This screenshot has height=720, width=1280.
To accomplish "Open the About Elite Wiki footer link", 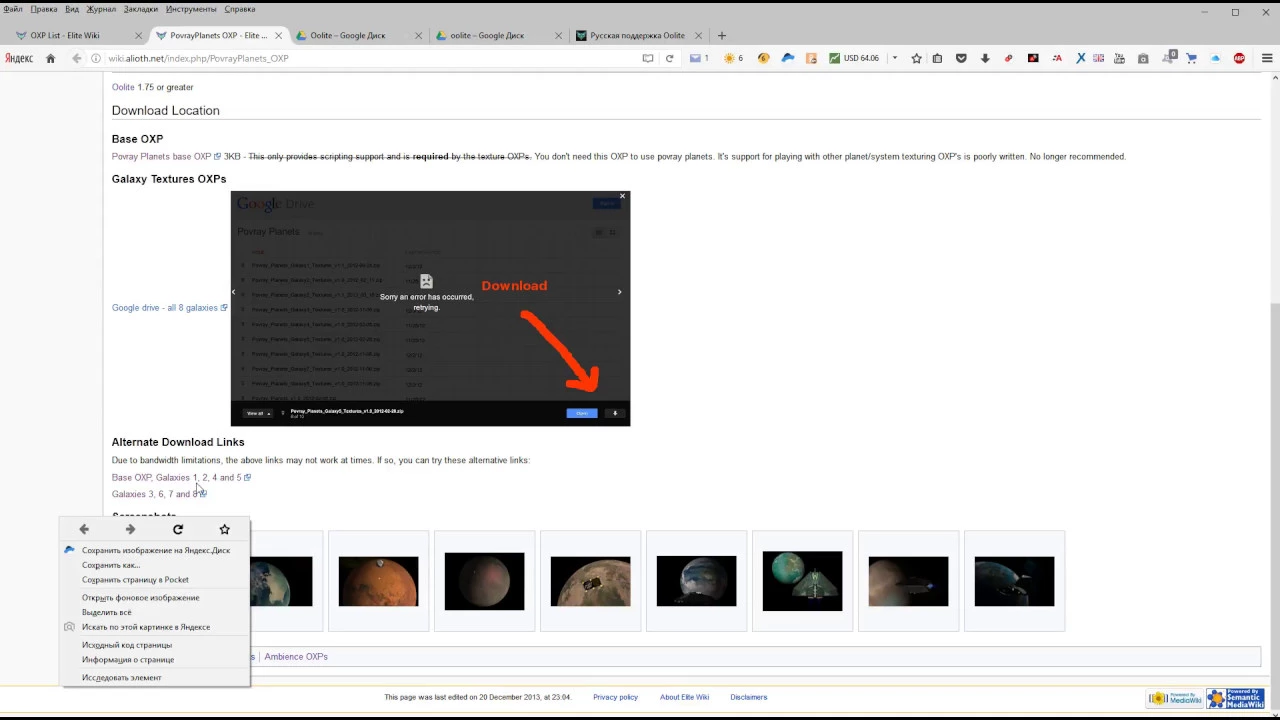I will click(684, 697).
